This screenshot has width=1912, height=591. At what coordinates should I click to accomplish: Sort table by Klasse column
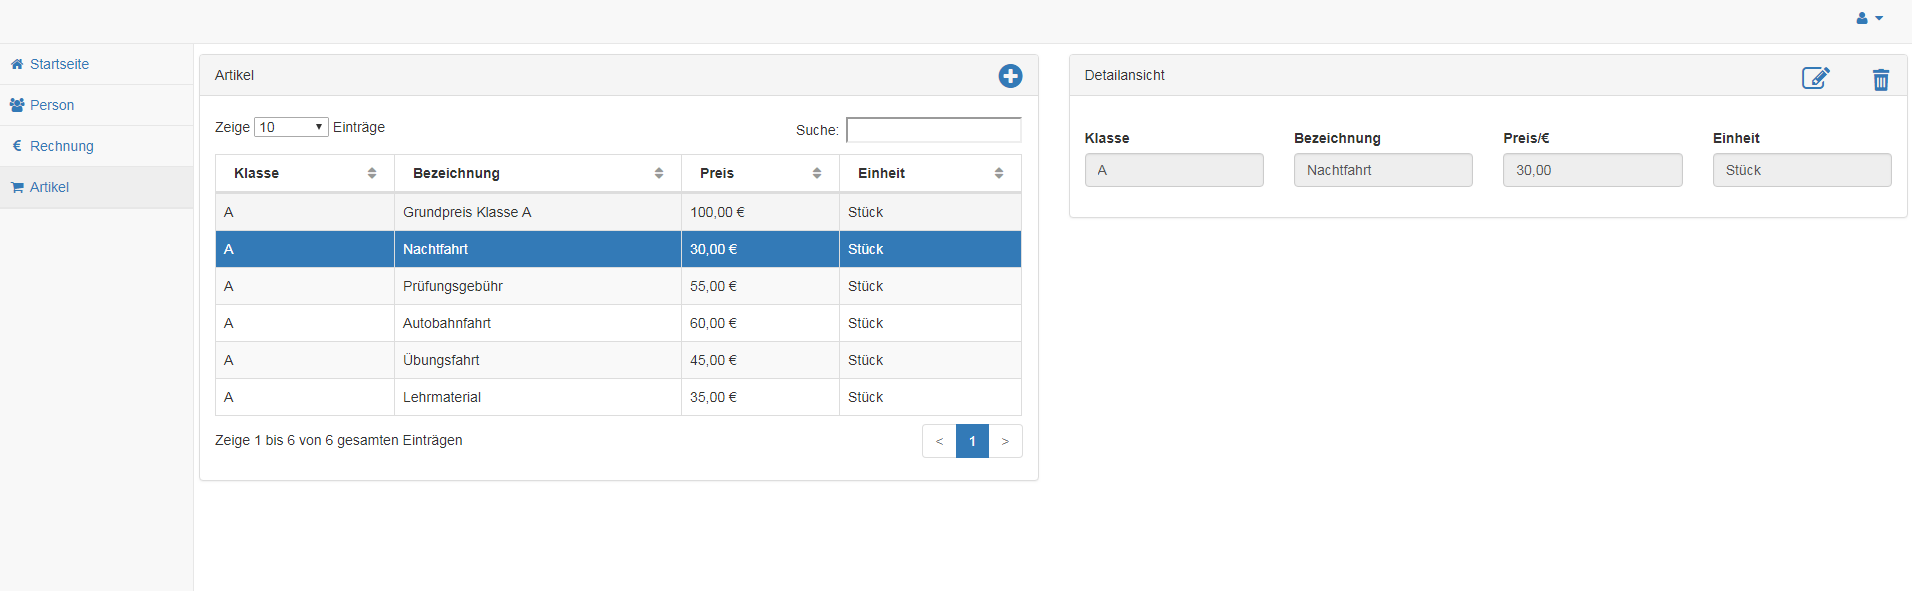point(305,173)
